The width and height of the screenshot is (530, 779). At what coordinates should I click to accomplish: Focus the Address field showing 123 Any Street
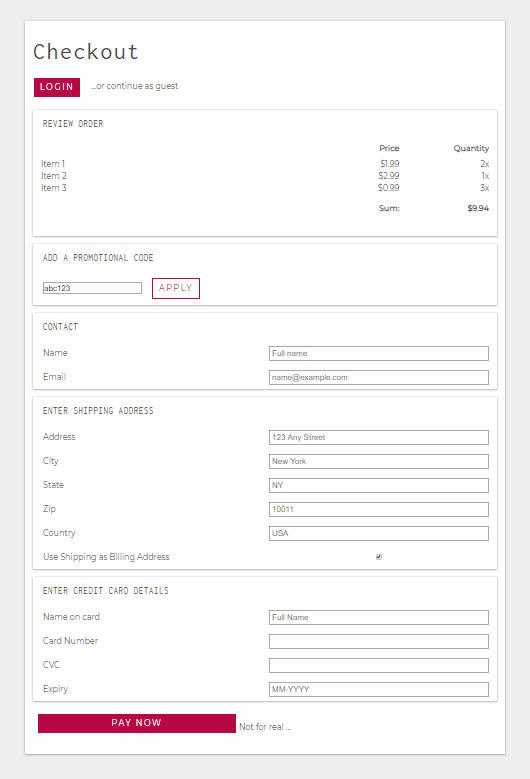[379, 437]
